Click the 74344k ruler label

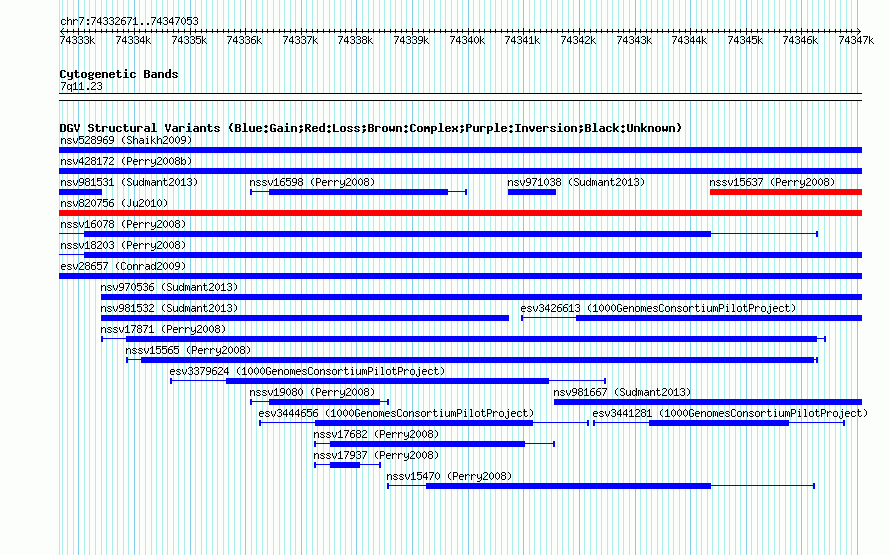pos(689,40)
